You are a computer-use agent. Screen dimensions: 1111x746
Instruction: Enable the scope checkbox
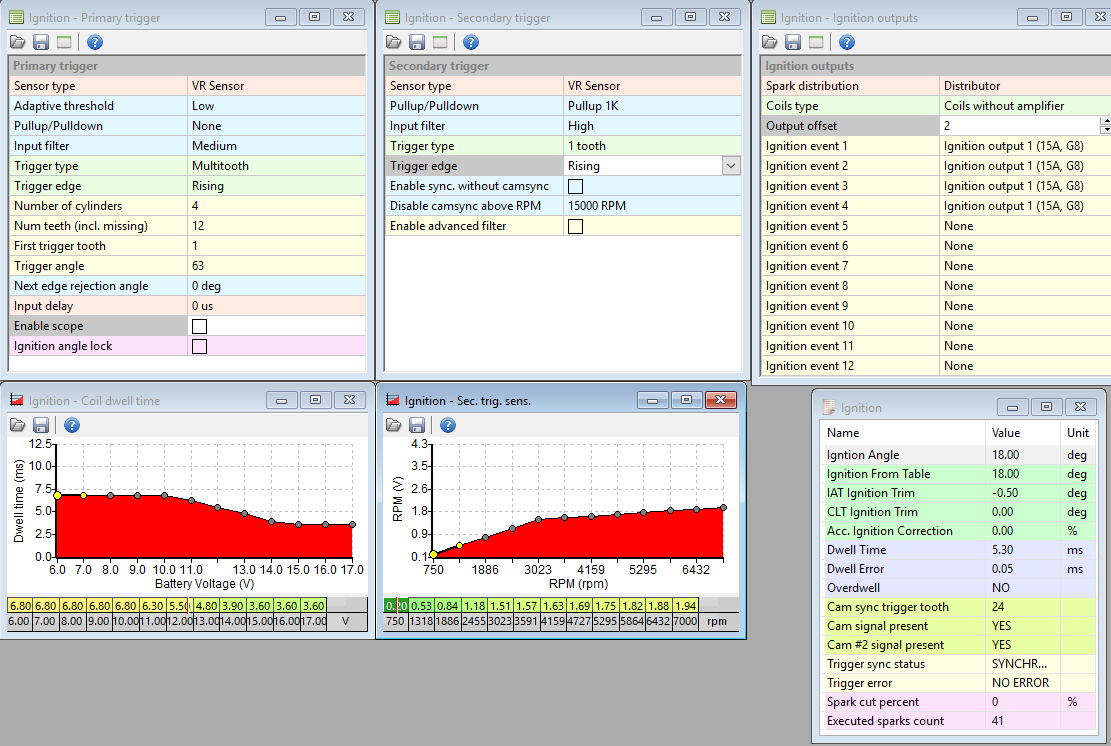pyautogui.click(x=199, y=326)
